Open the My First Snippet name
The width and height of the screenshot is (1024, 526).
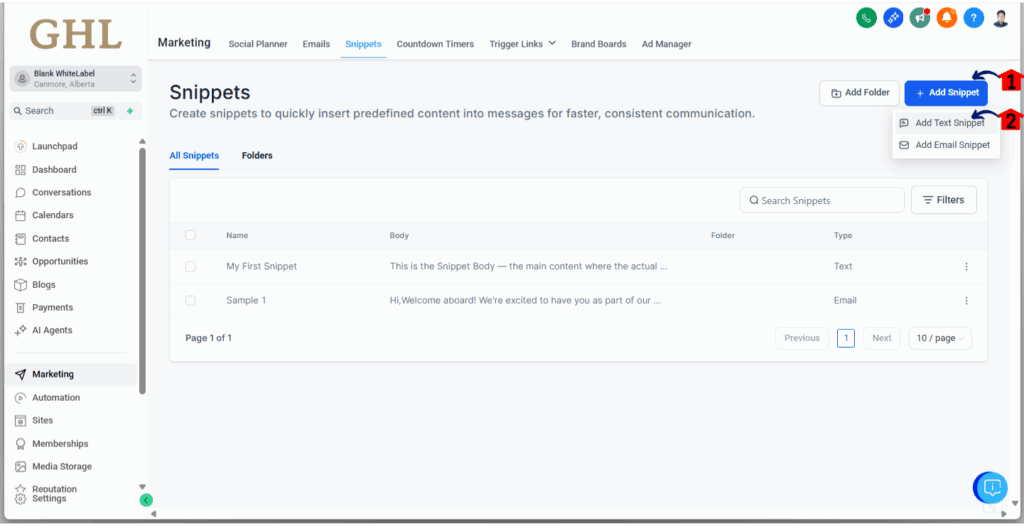point(261,267)
